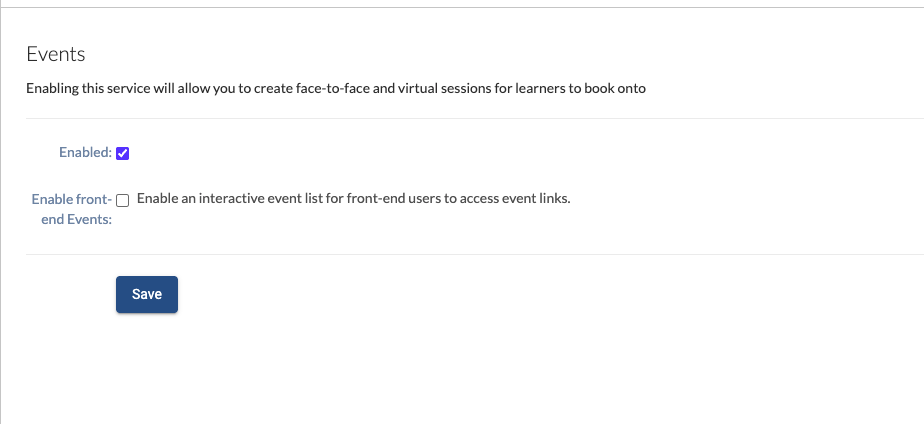Click the Save button
This screenshot has height=424, width=924.
pos(147,294)
